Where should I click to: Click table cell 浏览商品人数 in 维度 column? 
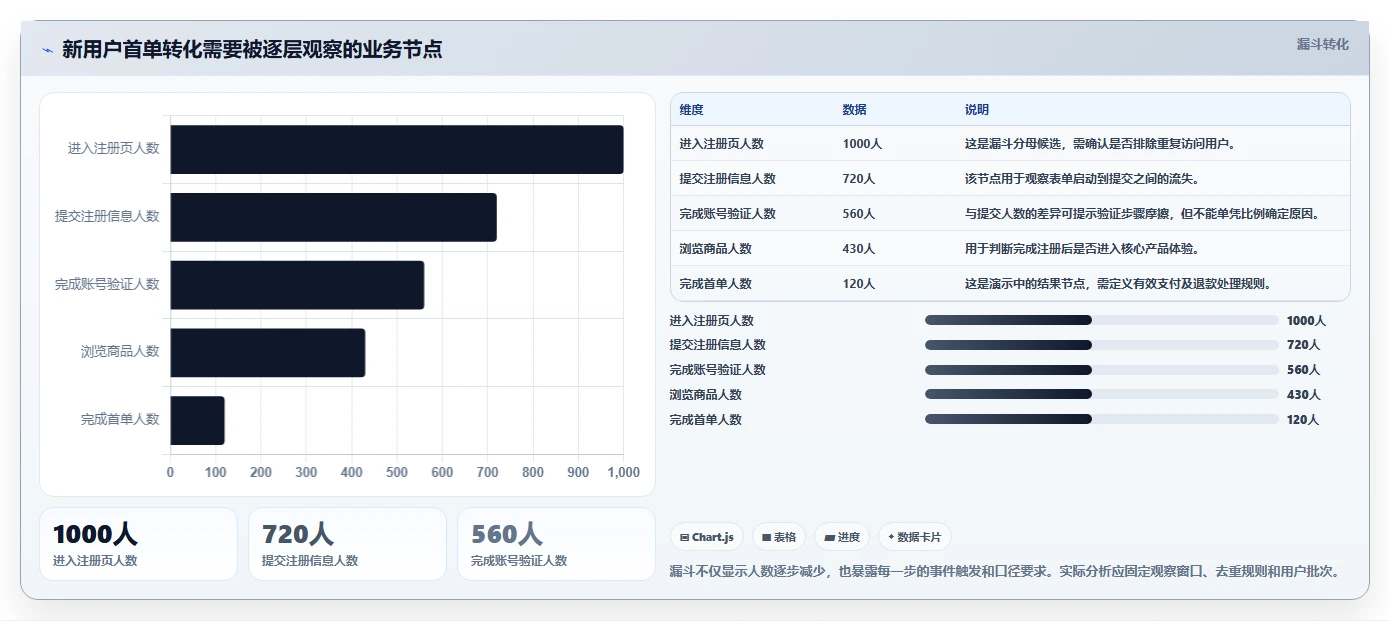[715, 249]
